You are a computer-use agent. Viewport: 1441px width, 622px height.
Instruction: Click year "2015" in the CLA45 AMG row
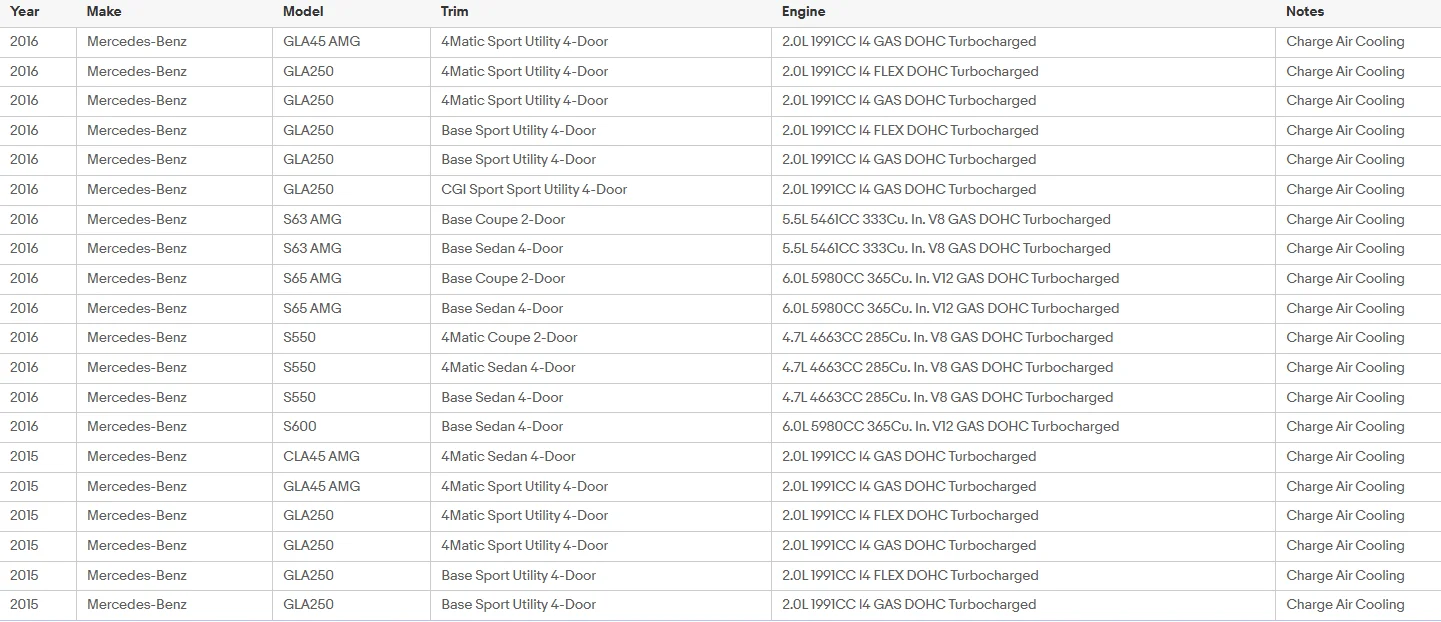24,456
